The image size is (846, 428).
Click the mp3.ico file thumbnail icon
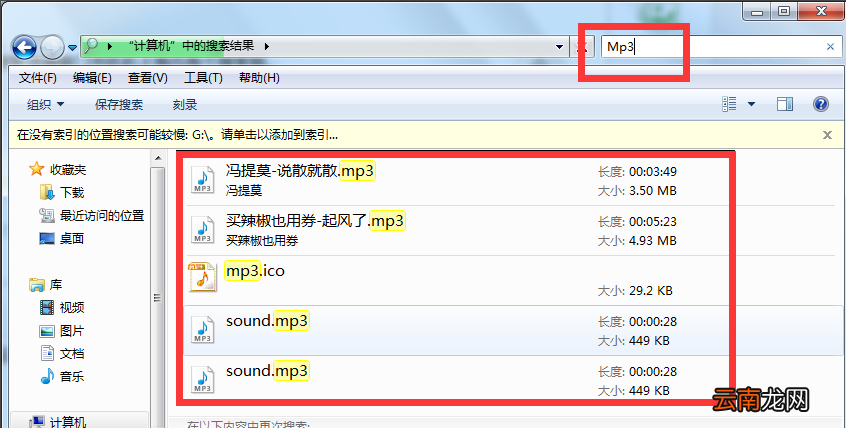(x=202, y=277)
